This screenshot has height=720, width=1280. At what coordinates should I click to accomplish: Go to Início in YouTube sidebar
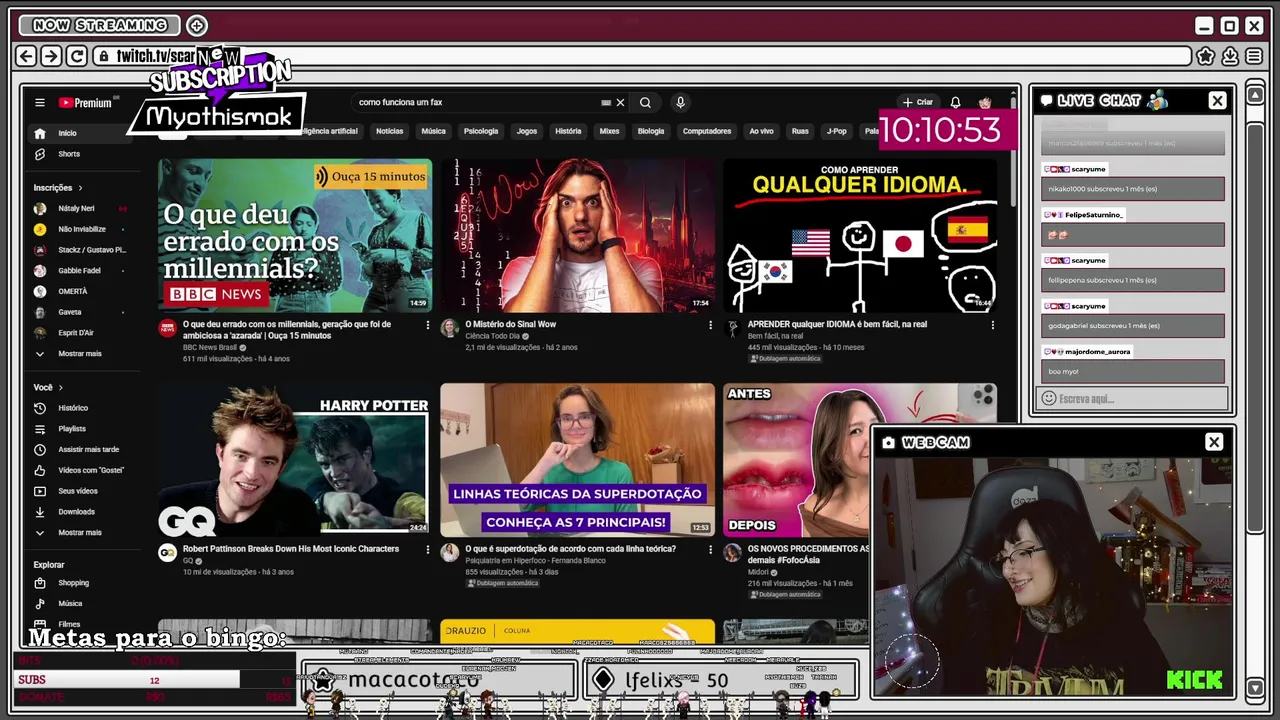click(x=78, y=133)
